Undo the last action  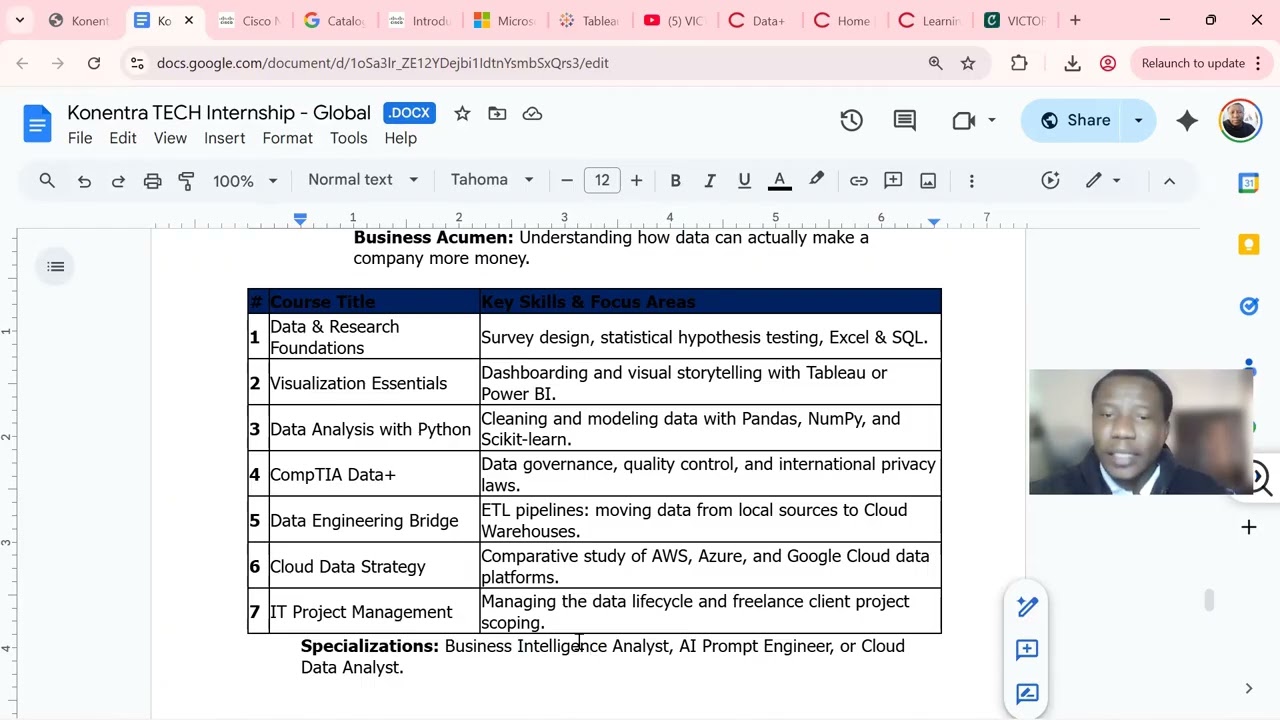tap(84, 181)
